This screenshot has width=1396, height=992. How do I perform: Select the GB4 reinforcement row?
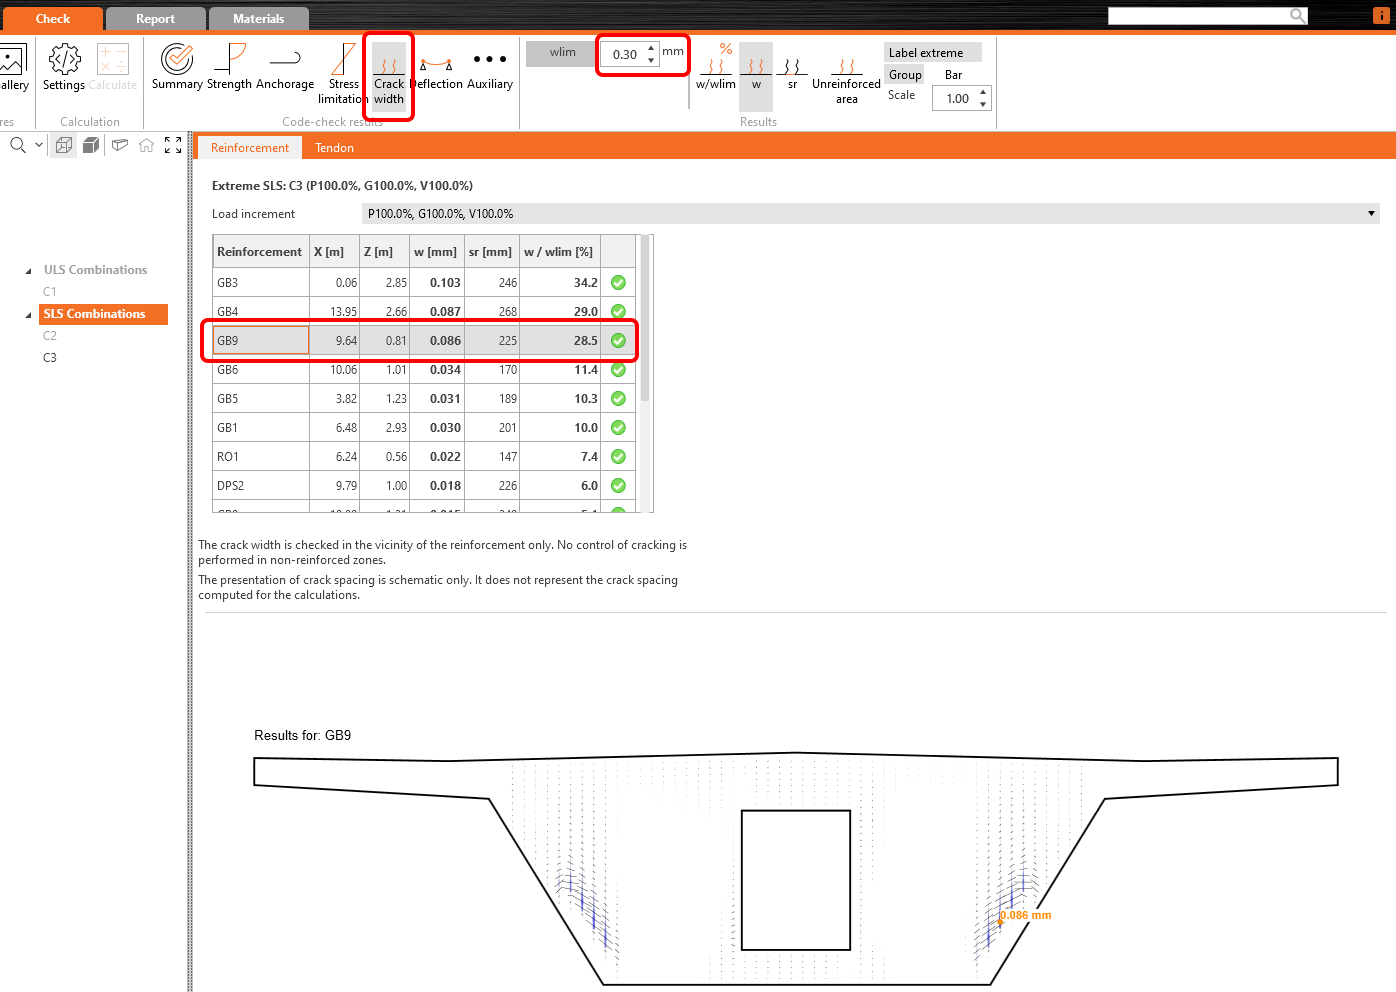[x=425, y=312]
